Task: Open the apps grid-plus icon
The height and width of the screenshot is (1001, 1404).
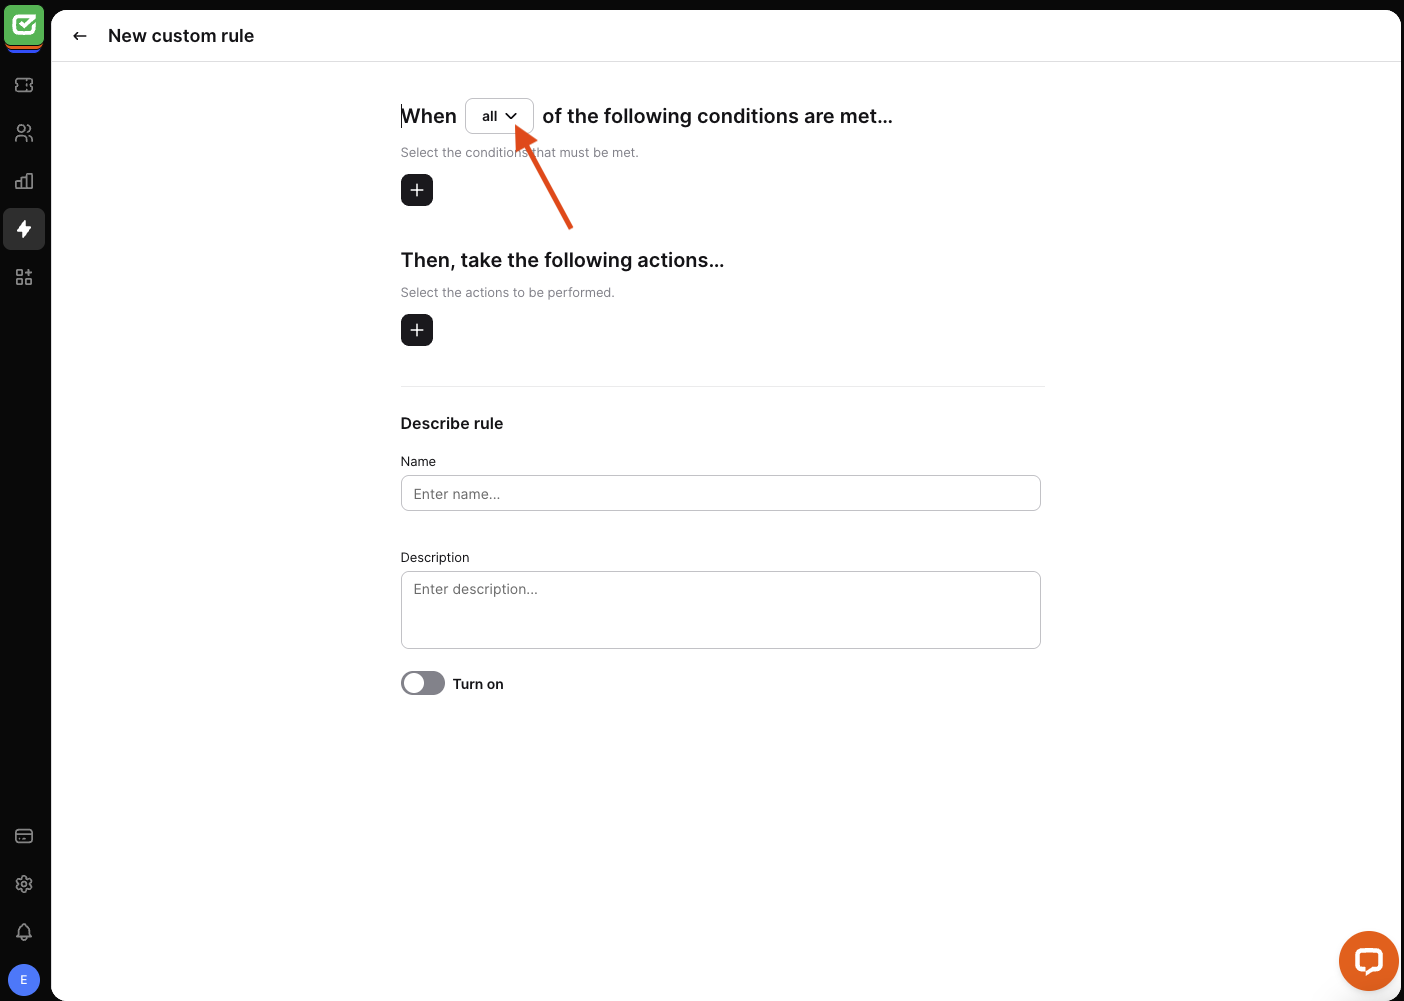Action: tap(24, 277)
